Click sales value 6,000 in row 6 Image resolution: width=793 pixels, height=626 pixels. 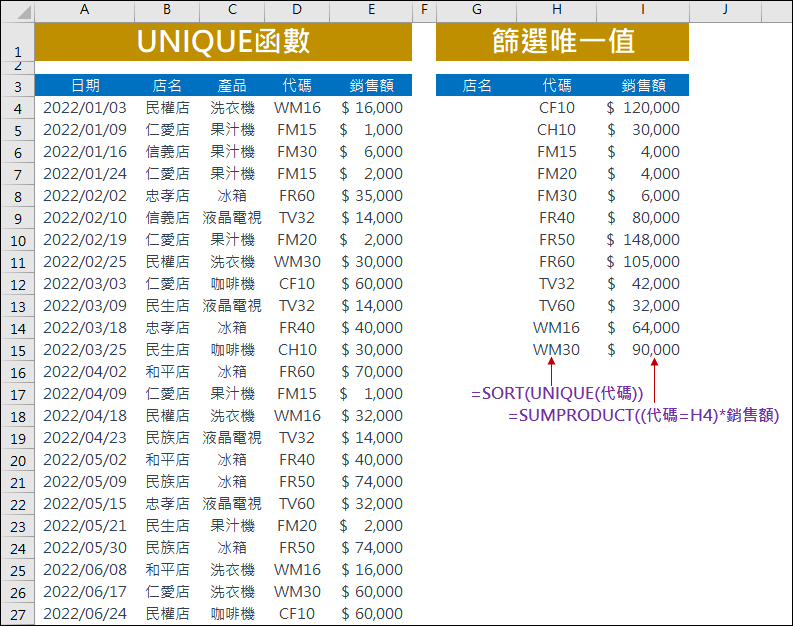pyautogui.click(x=372, y=152)
